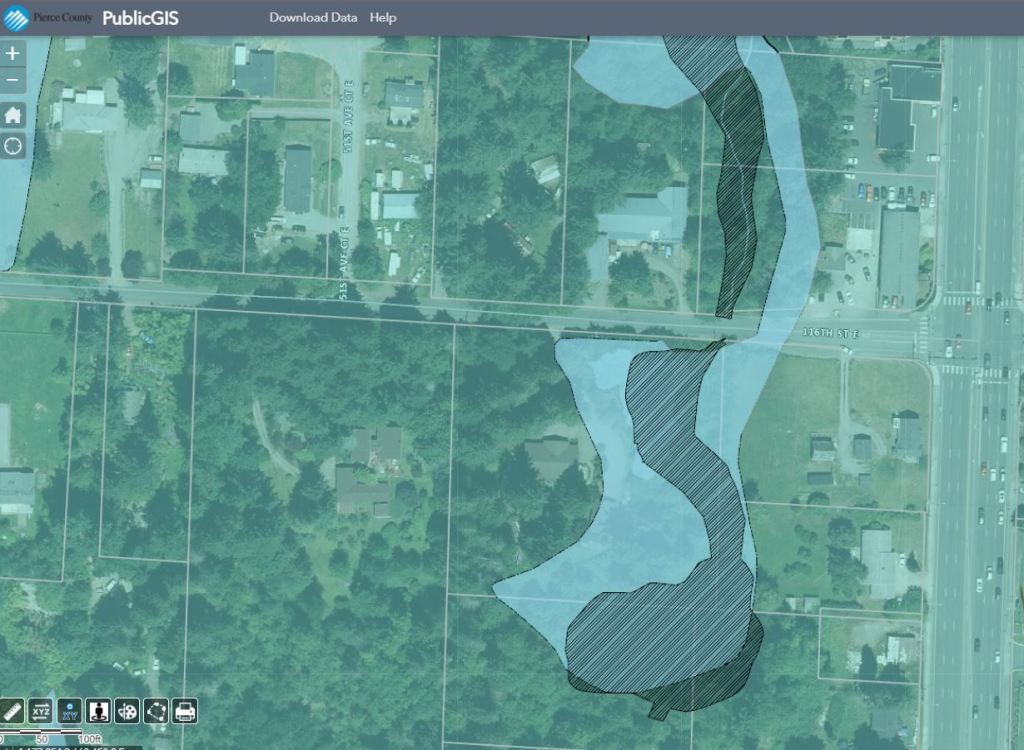The width and height of the screenshot is (1024, 750).
Task: Print the current map view
Action: click(x=185, y=710)
